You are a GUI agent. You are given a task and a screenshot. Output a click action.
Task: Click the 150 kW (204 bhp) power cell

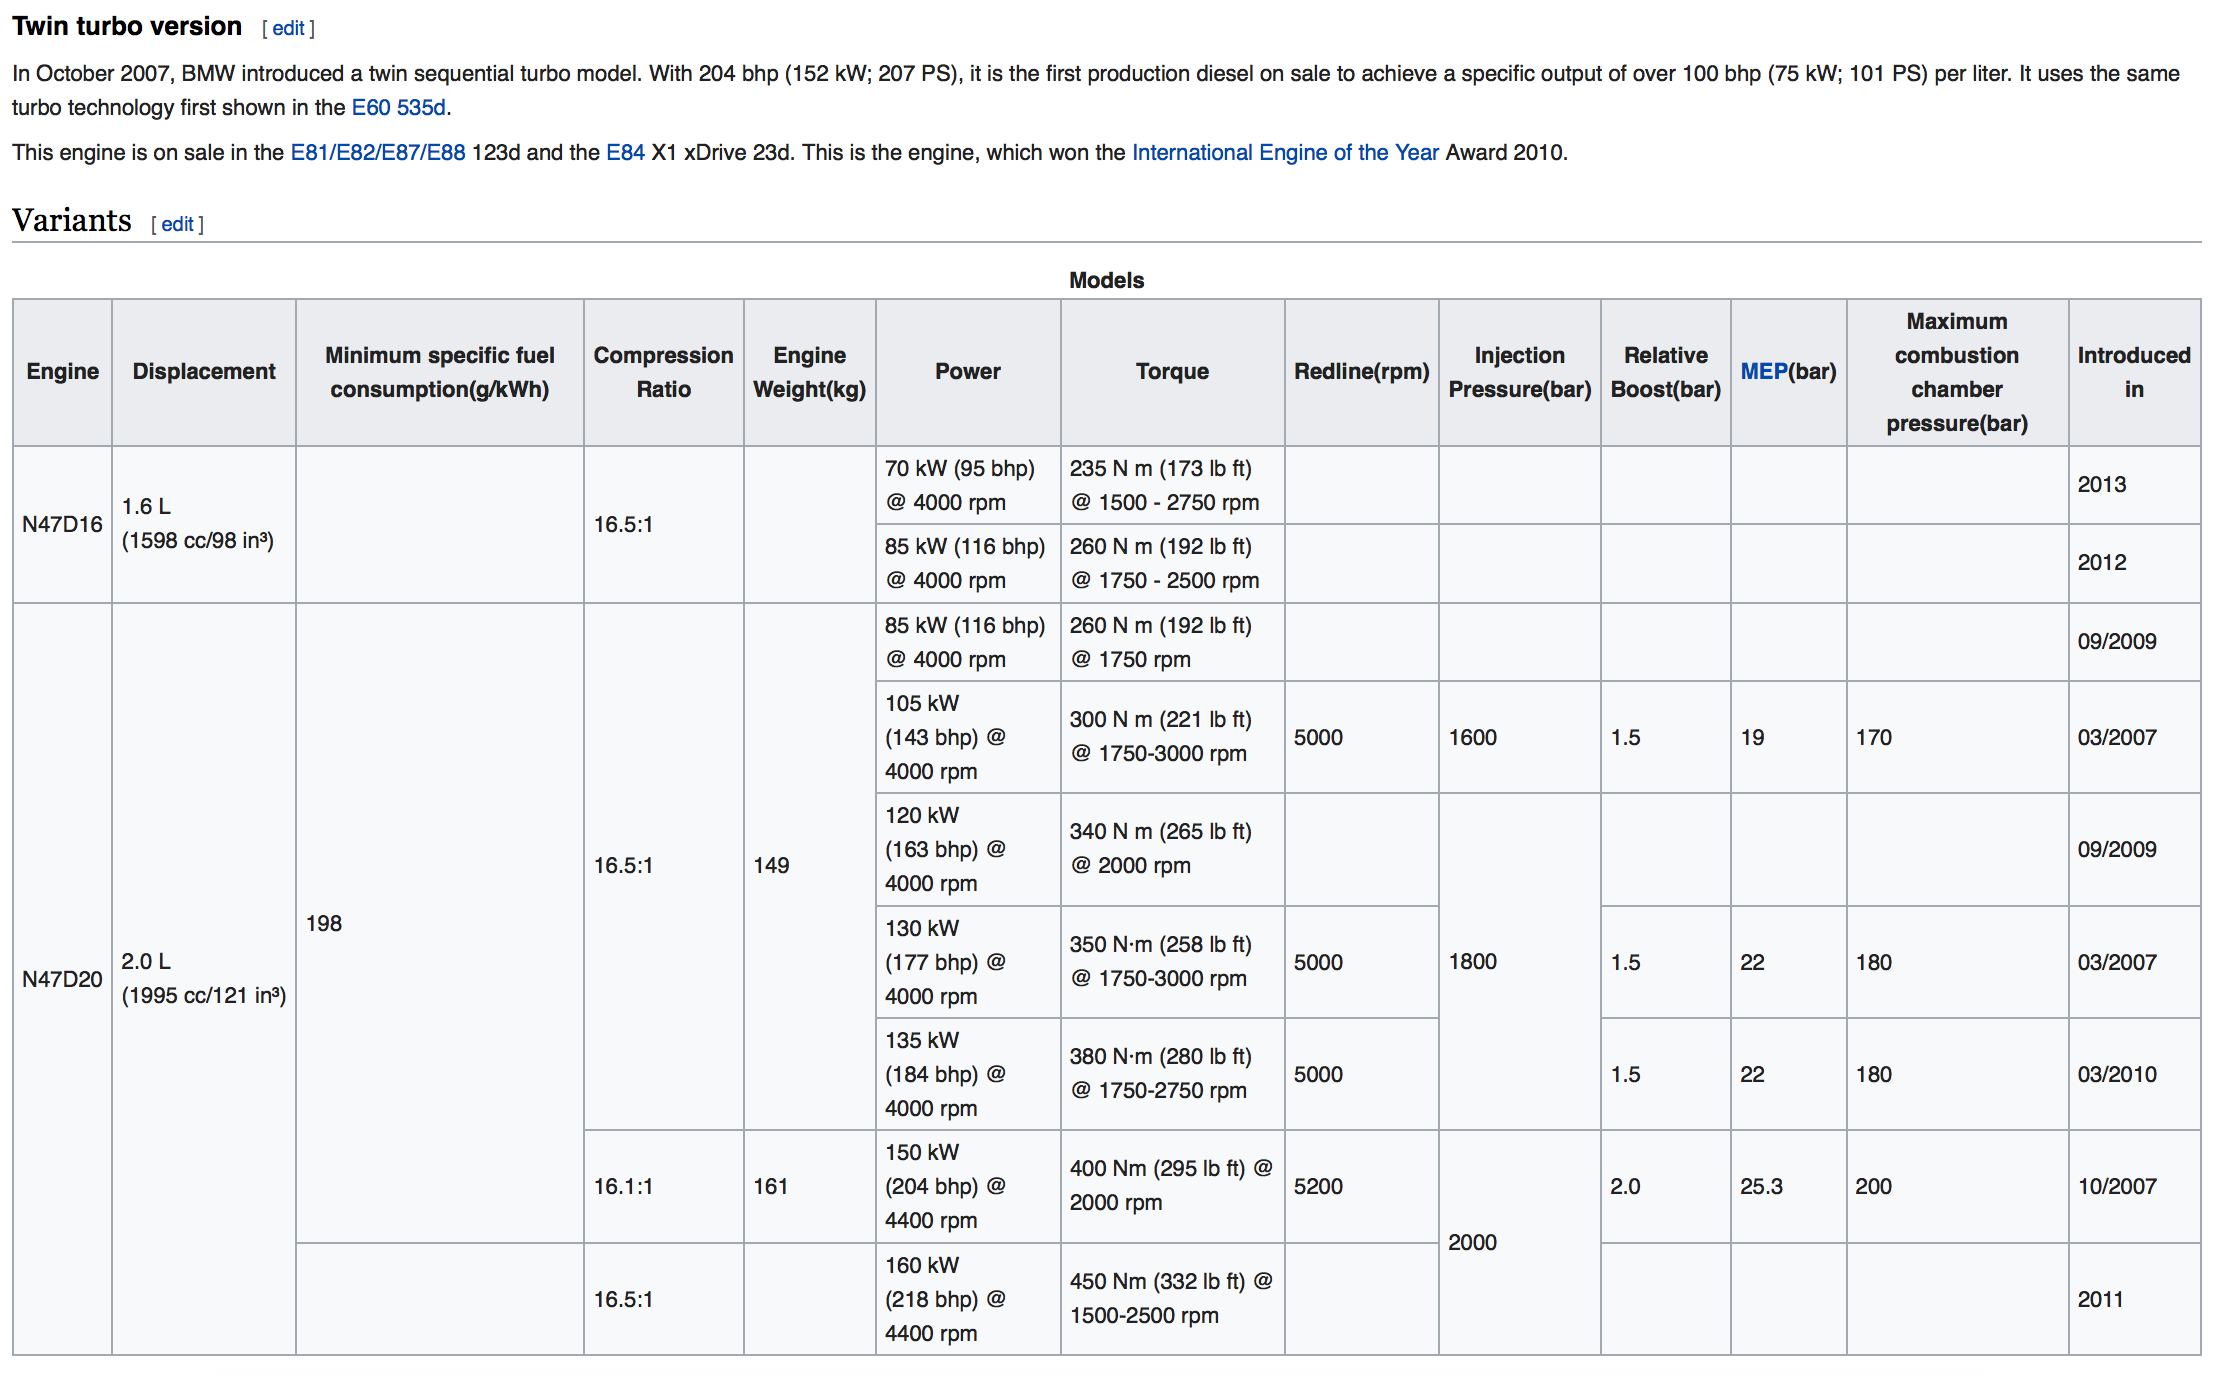(x=968, y=1187)
